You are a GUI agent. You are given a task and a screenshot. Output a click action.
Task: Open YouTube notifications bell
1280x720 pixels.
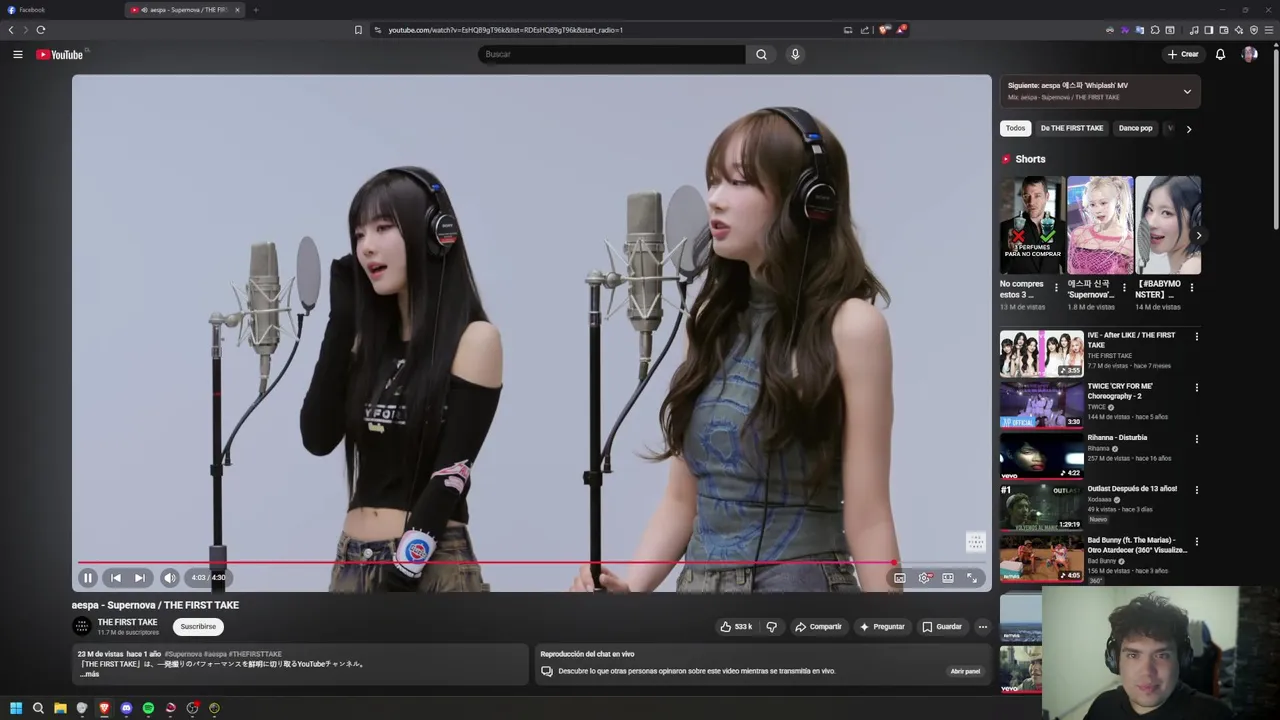(x=1220, y=54)
